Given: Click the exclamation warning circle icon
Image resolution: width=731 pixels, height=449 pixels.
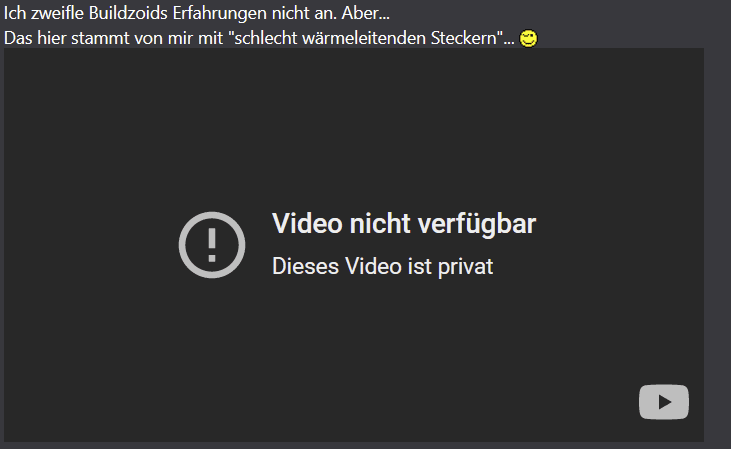Looking at the screenshot, I should tap(212, 245).
